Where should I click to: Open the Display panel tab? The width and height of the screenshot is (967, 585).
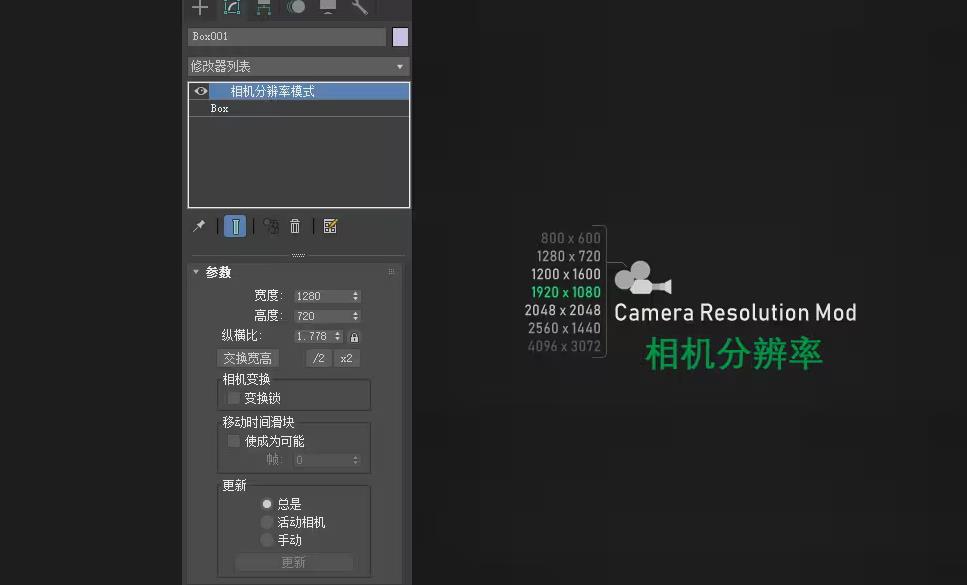[x=328, y=7]
